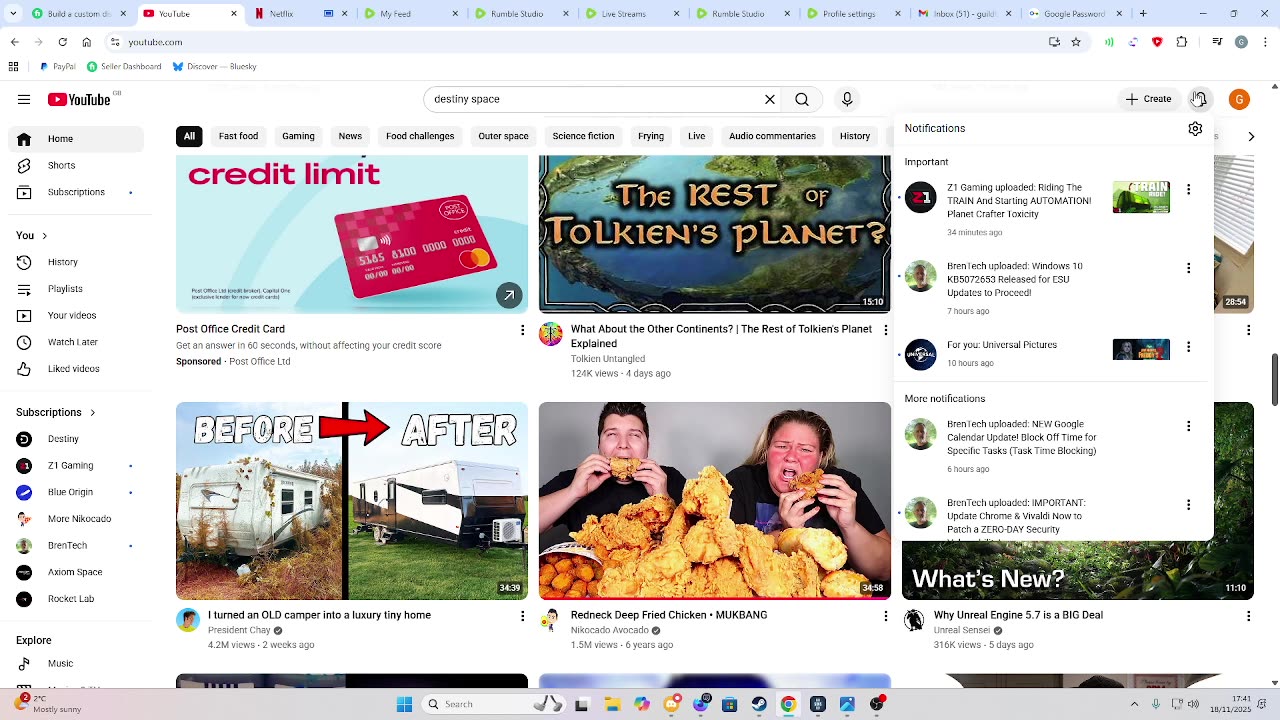Open options for Windows 10 KB5072653 notification
The width and height of the screenshot is (1280, 720).
coord(1188,268)
